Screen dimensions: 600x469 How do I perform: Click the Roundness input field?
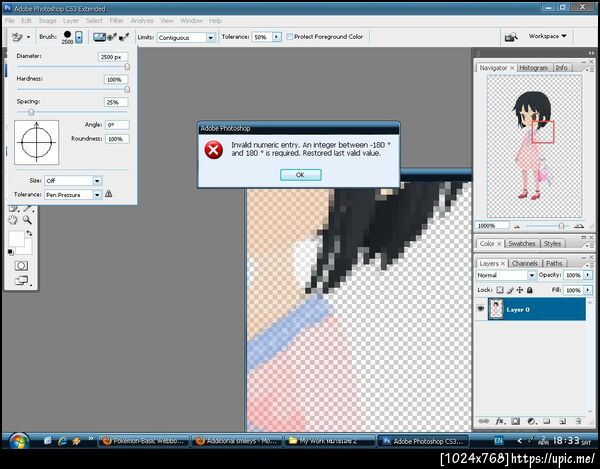coord(117,139)
